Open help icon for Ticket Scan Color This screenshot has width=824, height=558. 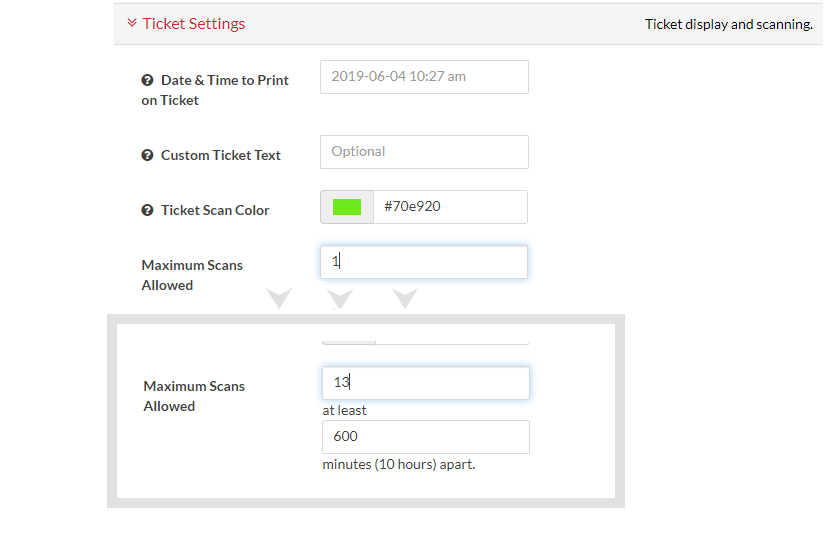[147, 210]
